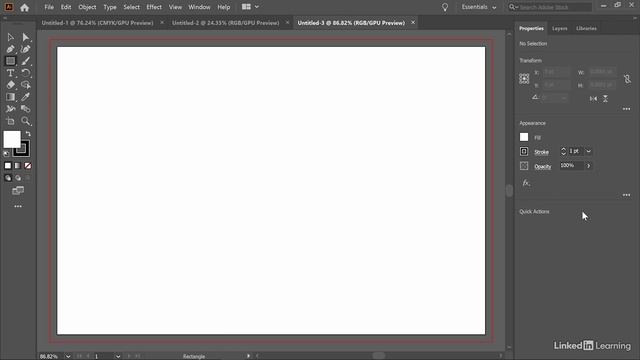640x360 pixels.
Task: Select the Pen tool
Action: click(x=11, y=49)
